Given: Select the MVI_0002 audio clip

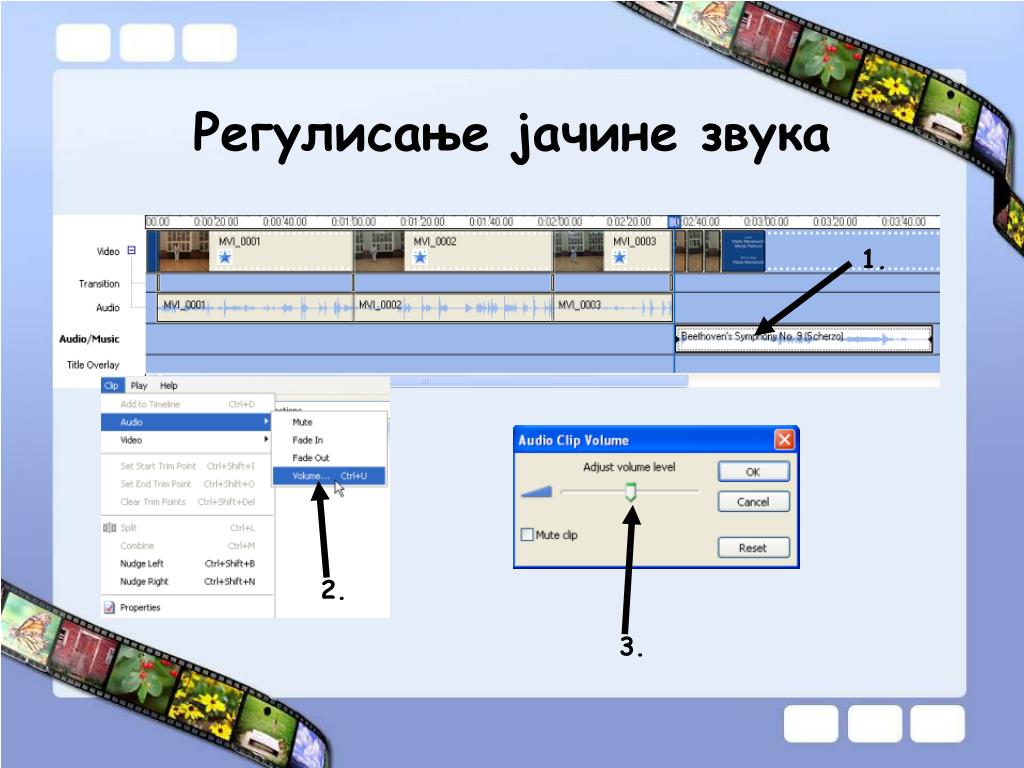Looking at the screenshot, I should pos(453,308).
